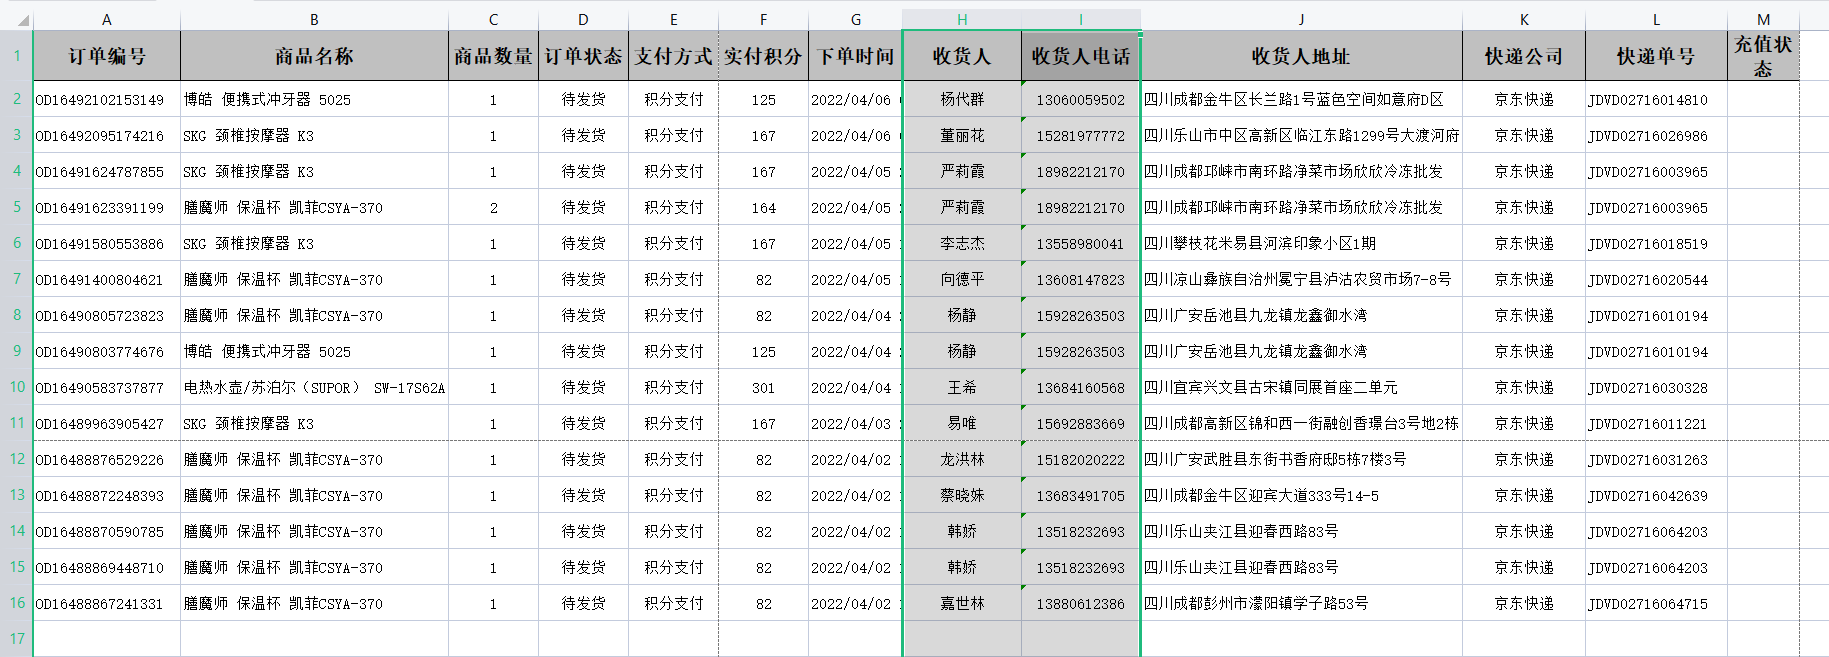The height and width of the screenshot is (657, 1829).
Task: Select recipient 龙洪林
Action: [x=962, y=459]
